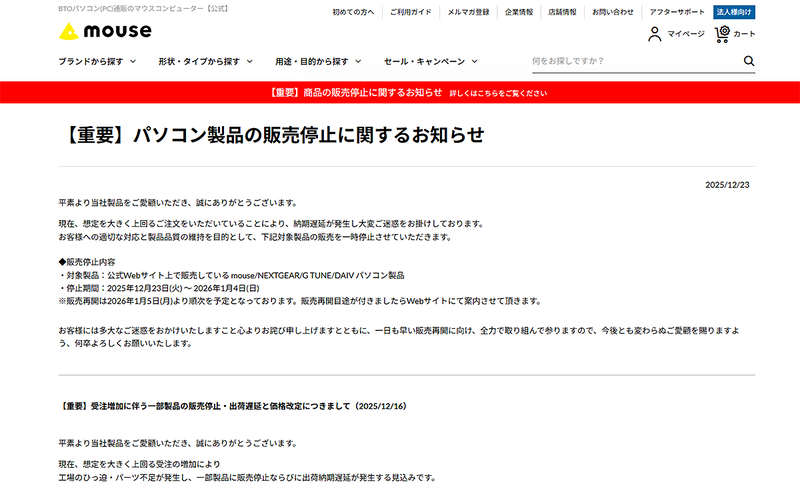Click BTOパソコン通販のマウスコンピューター tagline
The width and height of the screenshot is (800, 491).
(144, 9)
